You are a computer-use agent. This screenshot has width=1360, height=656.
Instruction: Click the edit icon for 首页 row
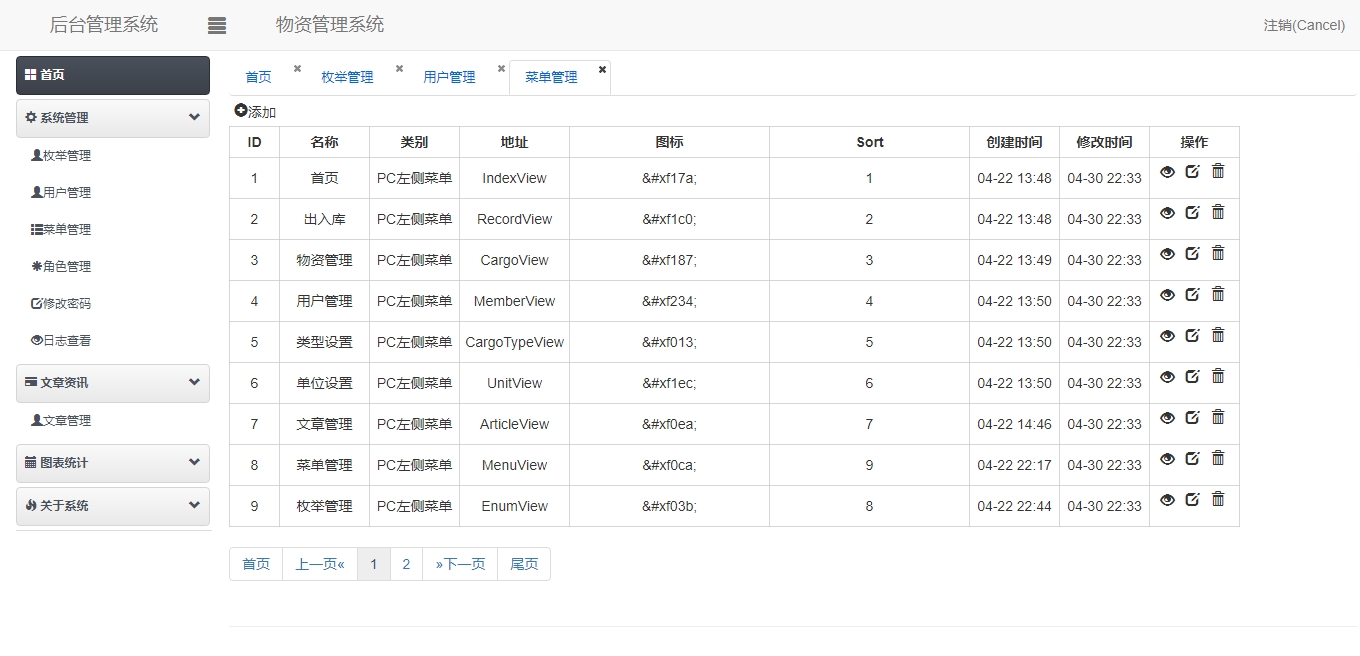coord(1192,171)
